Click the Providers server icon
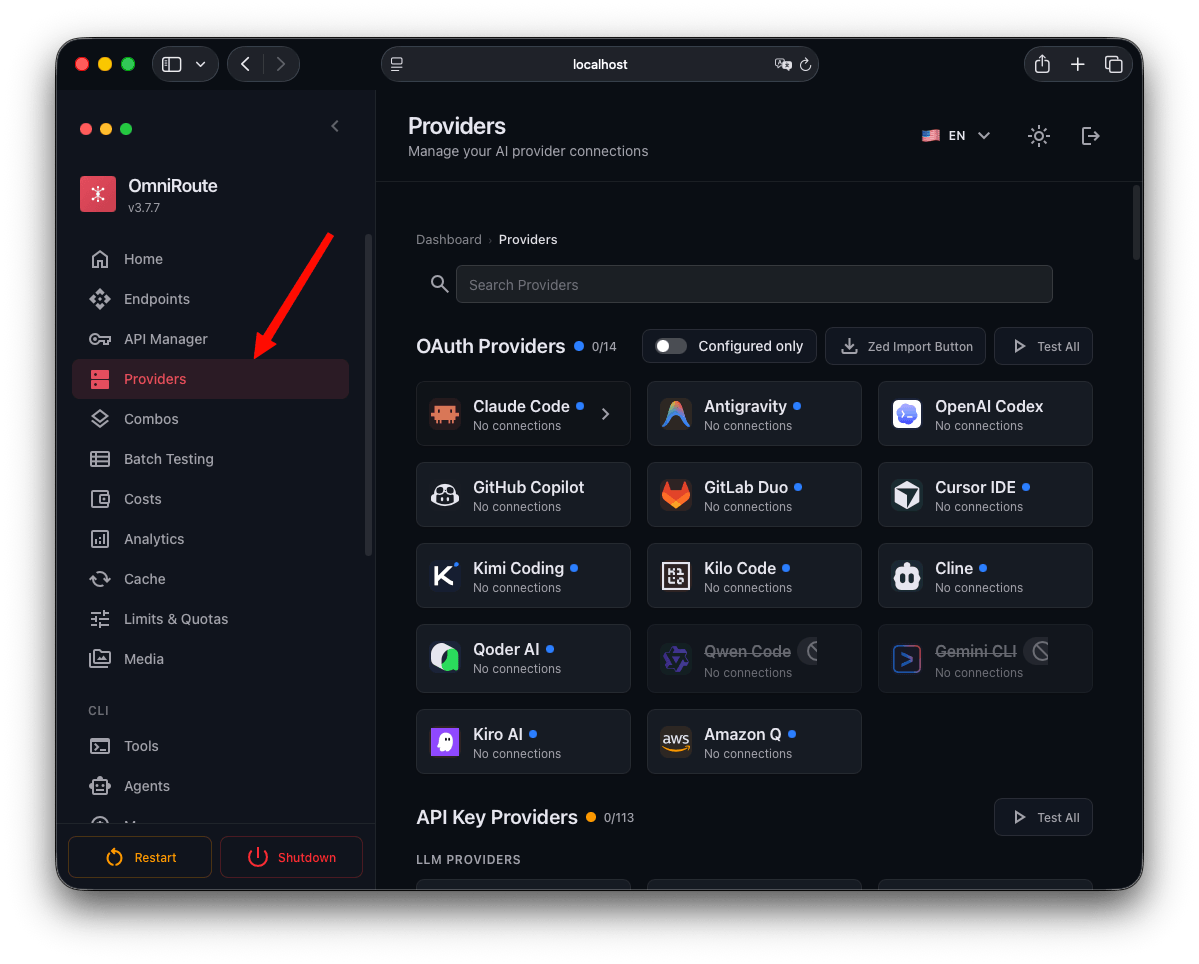 pyautogui.click(x=100, y=379)
